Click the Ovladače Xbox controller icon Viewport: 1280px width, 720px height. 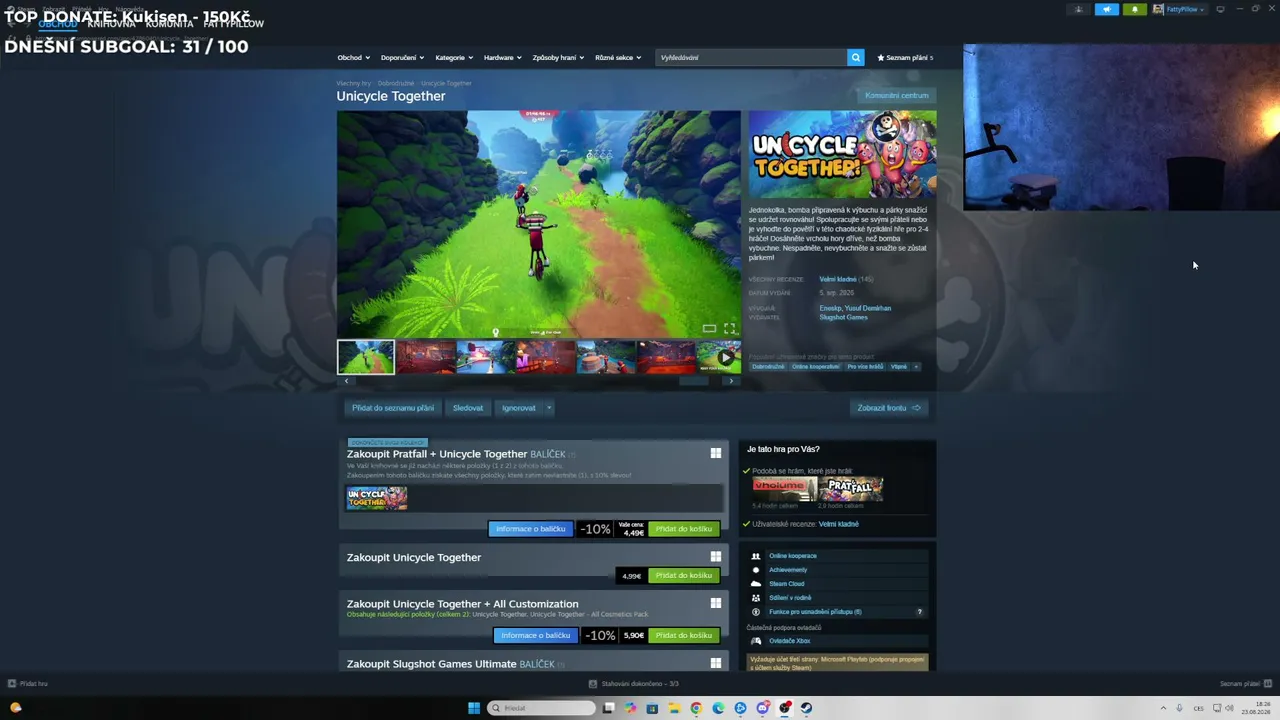(x=756, y=641)
